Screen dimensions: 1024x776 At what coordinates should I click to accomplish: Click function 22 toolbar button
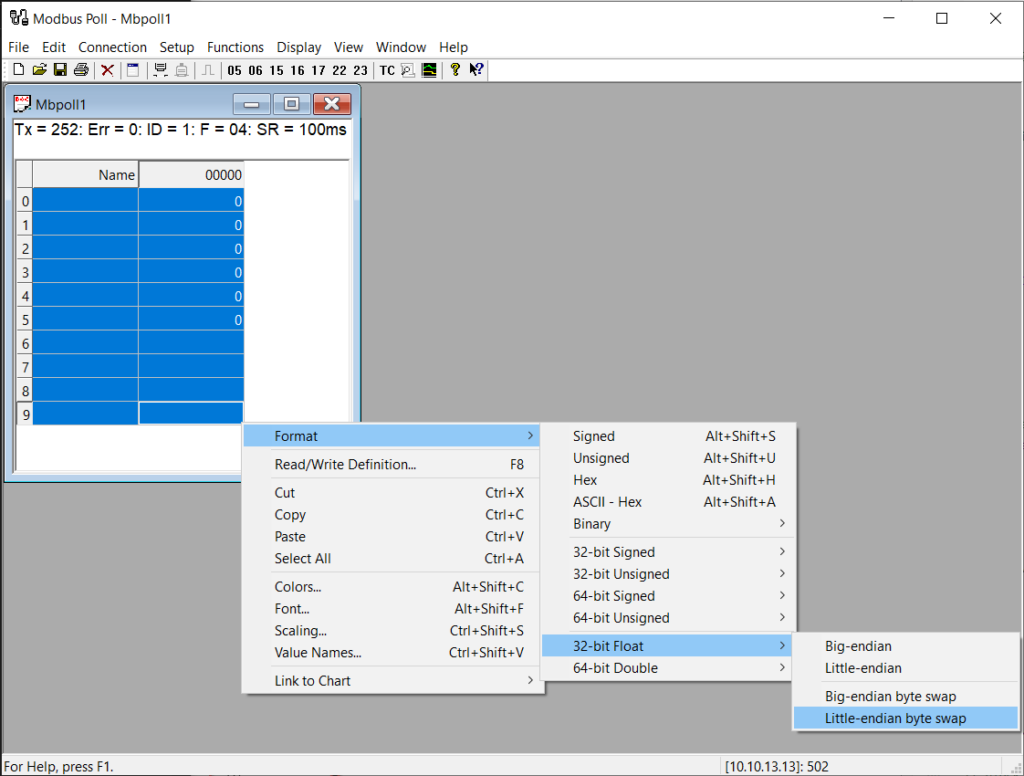(339, 71)
